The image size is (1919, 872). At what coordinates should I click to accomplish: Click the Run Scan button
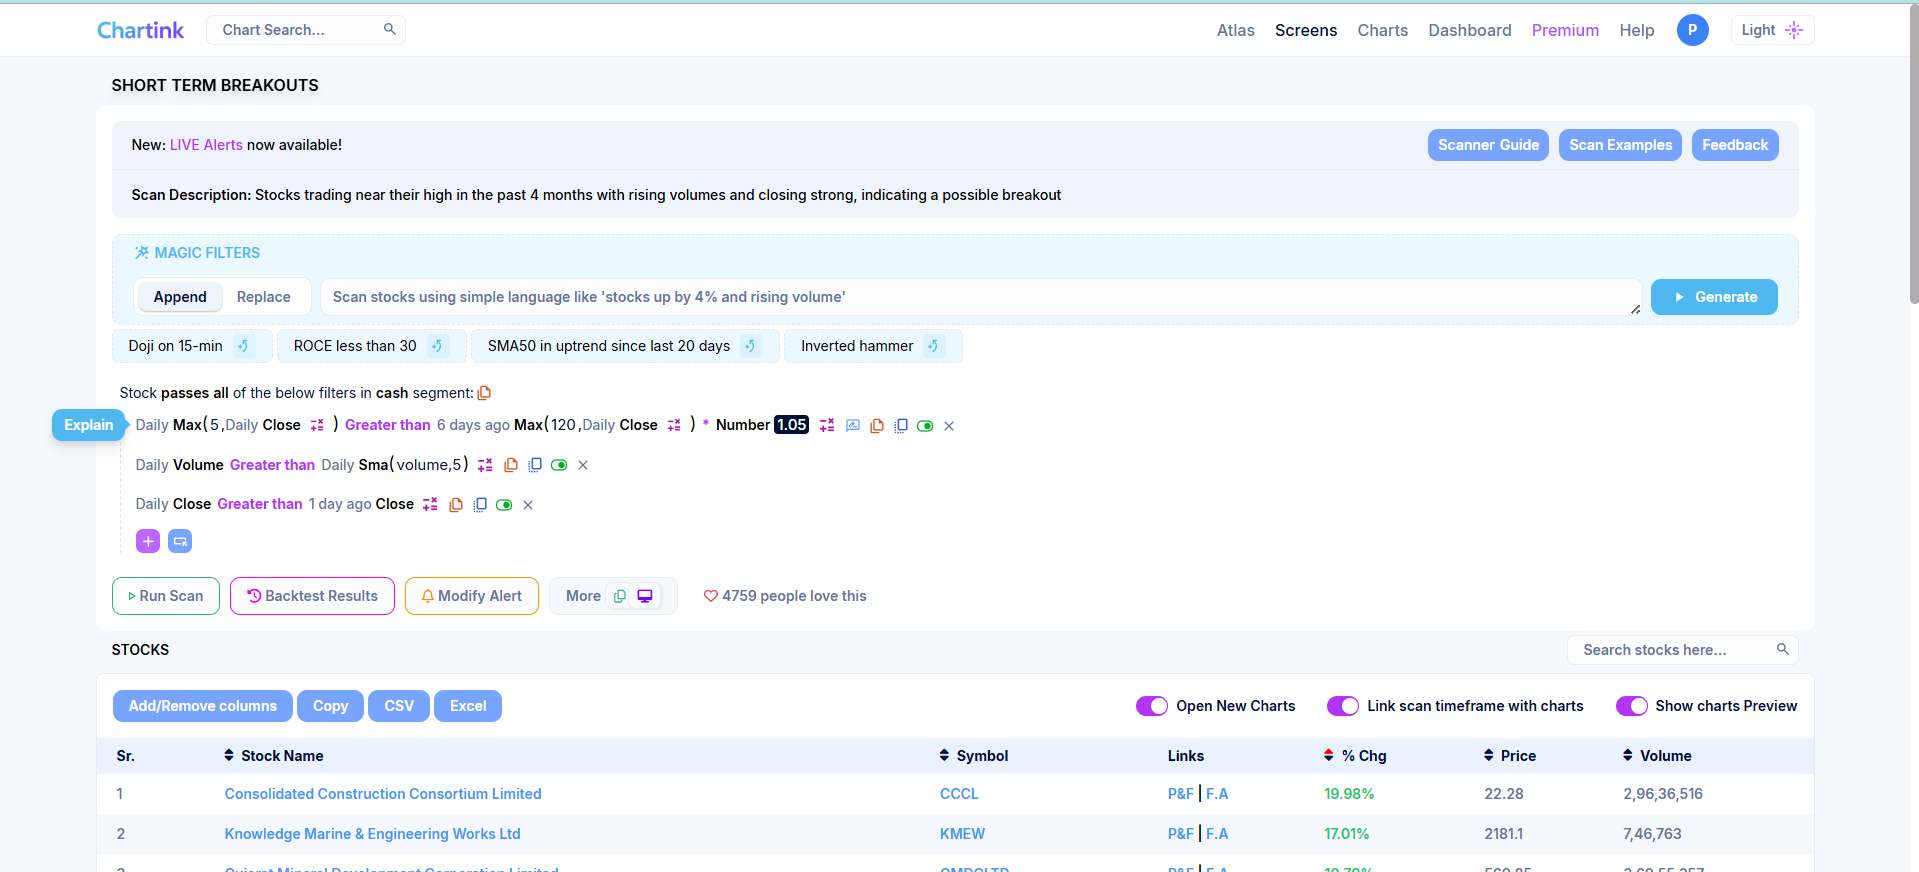[166, 596]
